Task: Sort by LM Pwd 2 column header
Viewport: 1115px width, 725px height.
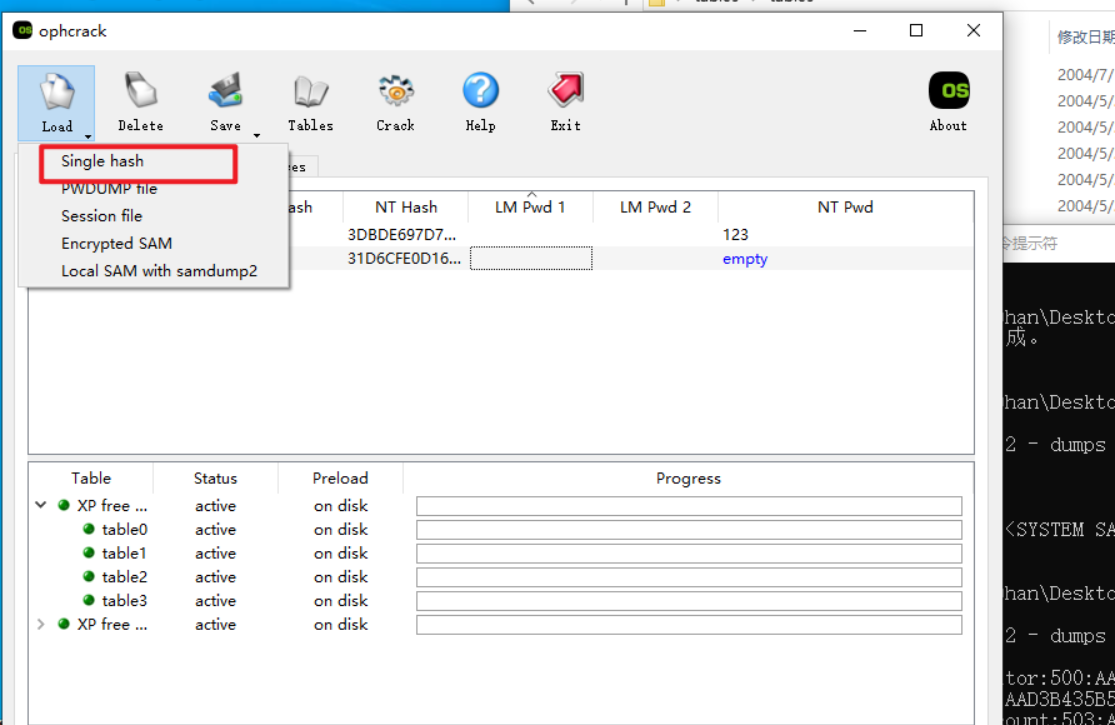Action: (655, 207)
